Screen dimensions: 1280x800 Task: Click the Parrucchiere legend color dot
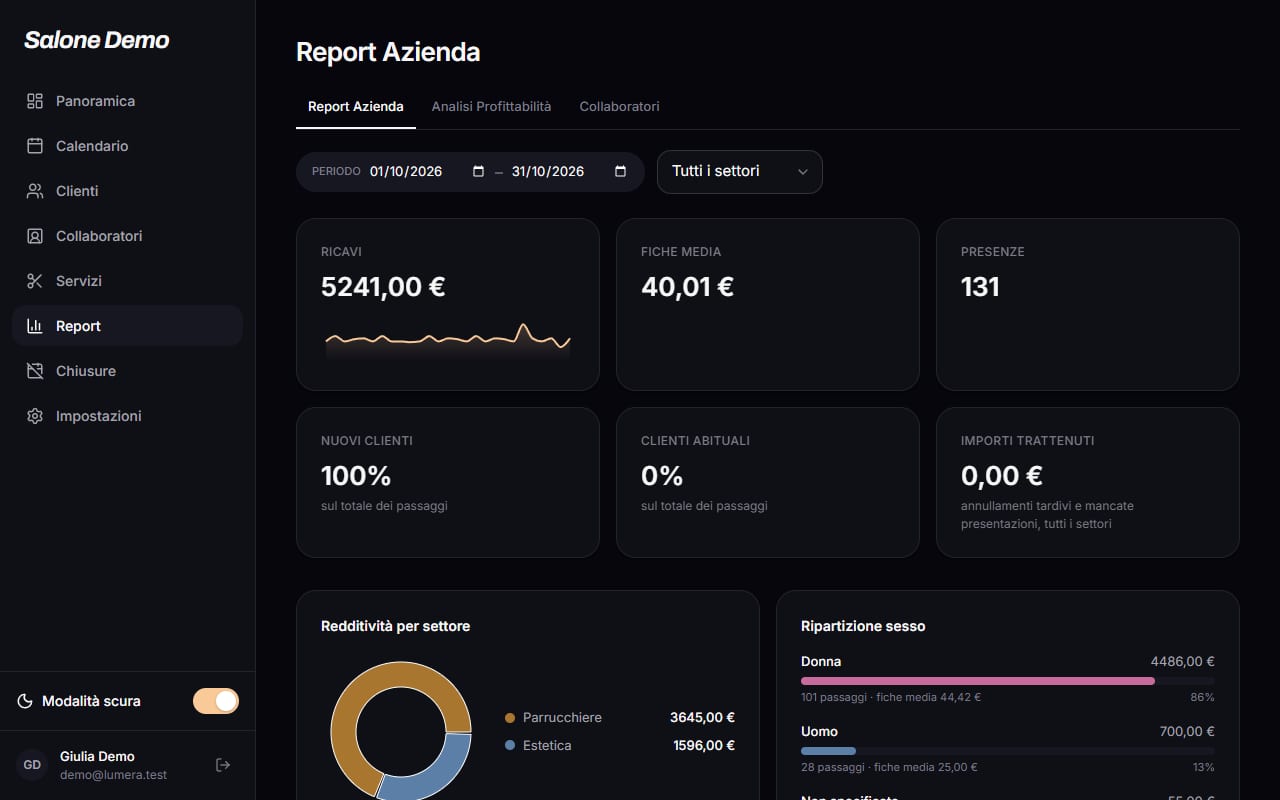510,718
